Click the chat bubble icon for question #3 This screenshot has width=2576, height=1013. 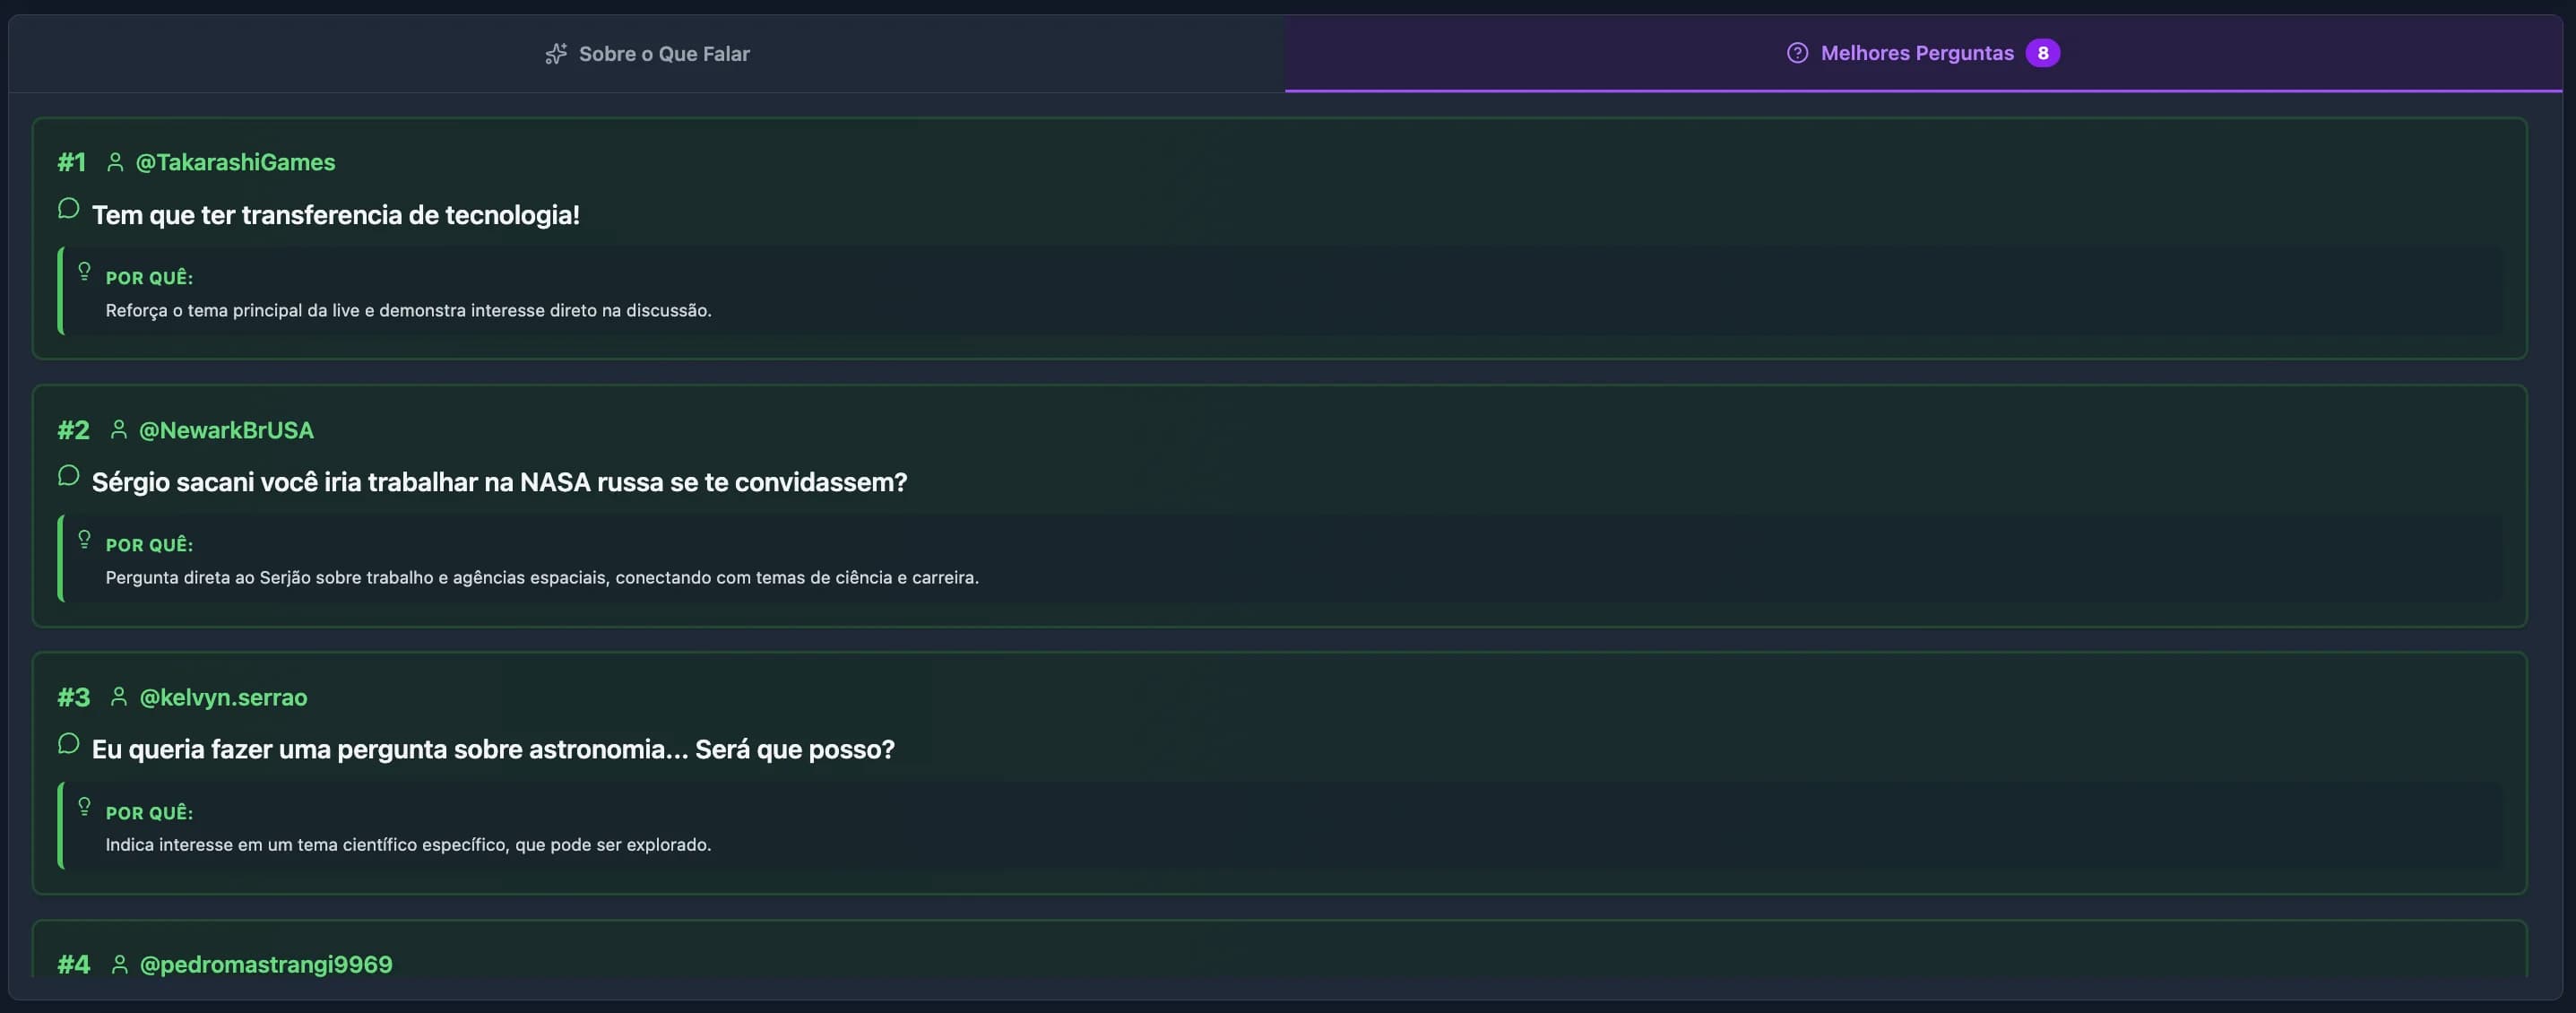coord(68,743)
